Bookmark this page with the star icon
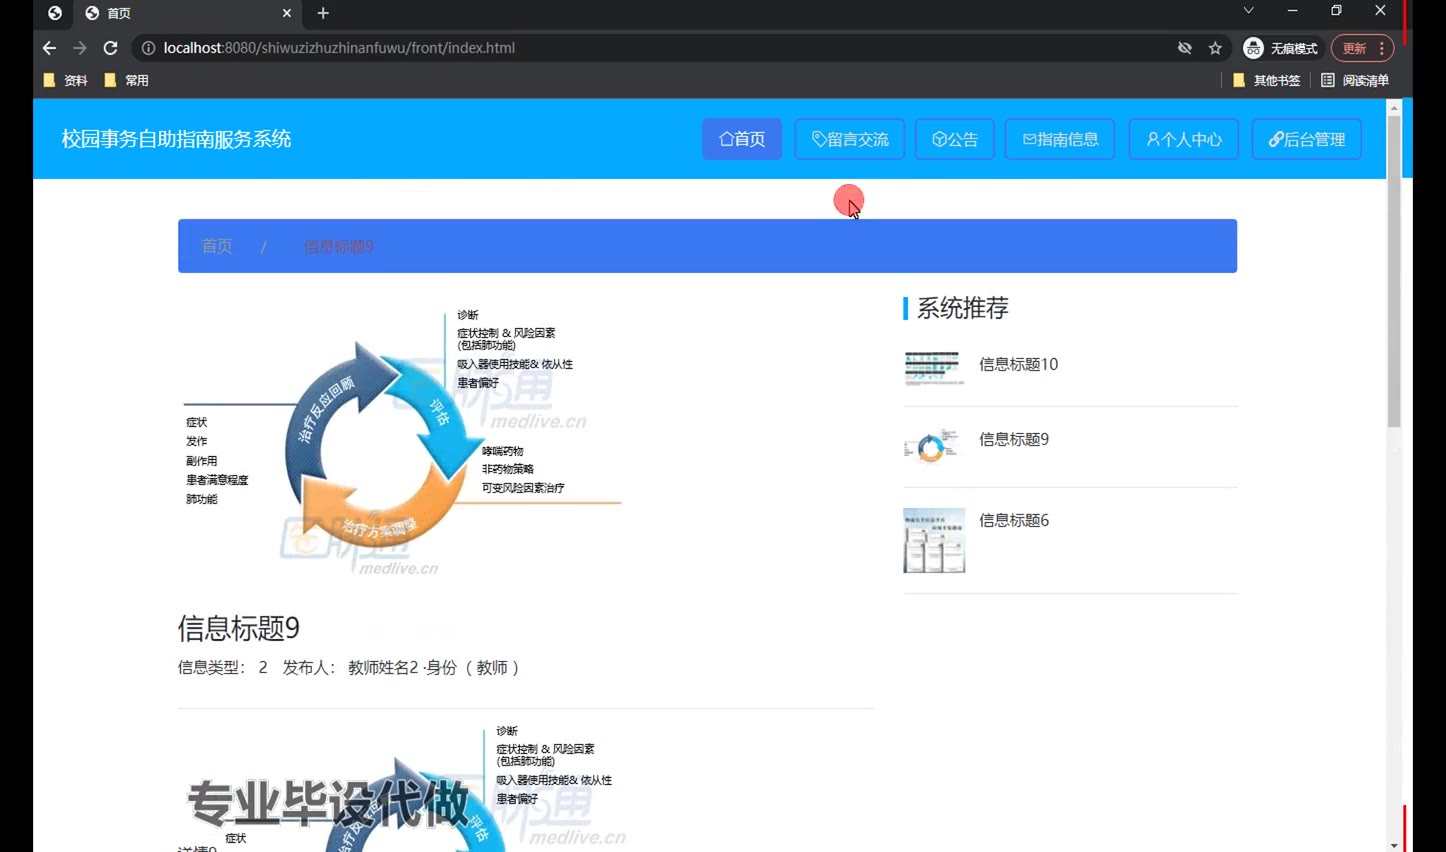The width and height of the screenshot is (1446, 852). pos(1215,48)
